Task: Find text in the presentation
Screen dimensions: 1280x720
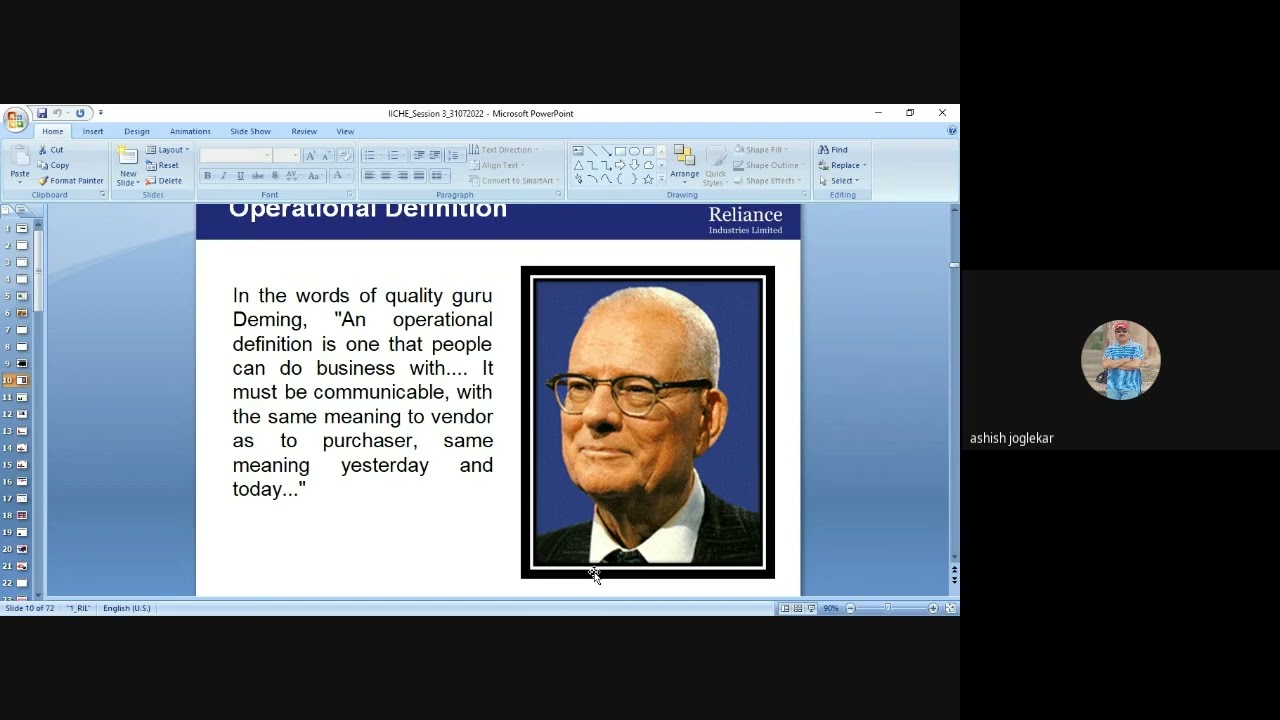Action: click(x=833, y=150)
